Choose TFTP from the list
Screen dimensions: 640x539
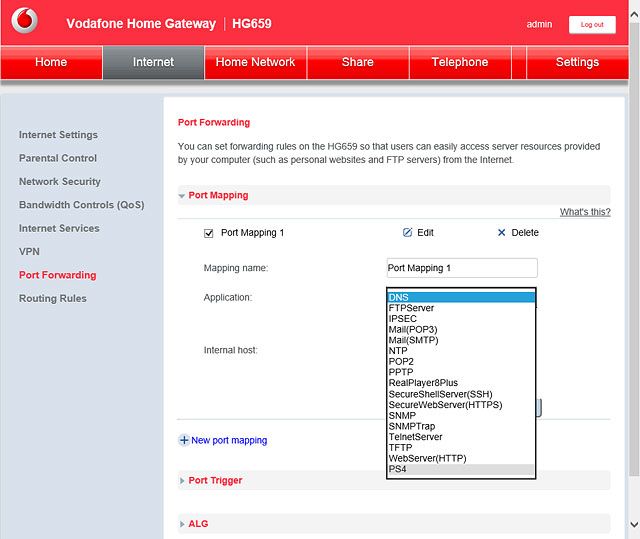point(460,448)
